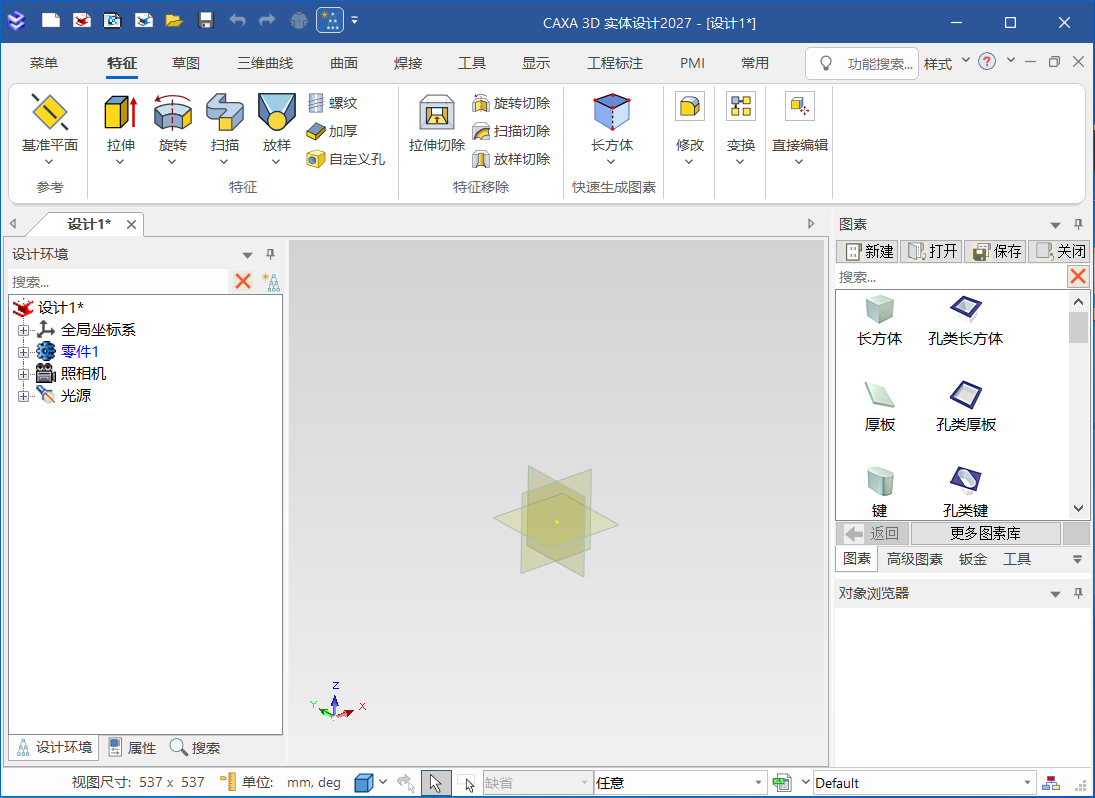The height and width of the screenshot is (798, 1095).
Task: Open the 工程标注 ribbon tab
Action: click(x=615, y=64)
